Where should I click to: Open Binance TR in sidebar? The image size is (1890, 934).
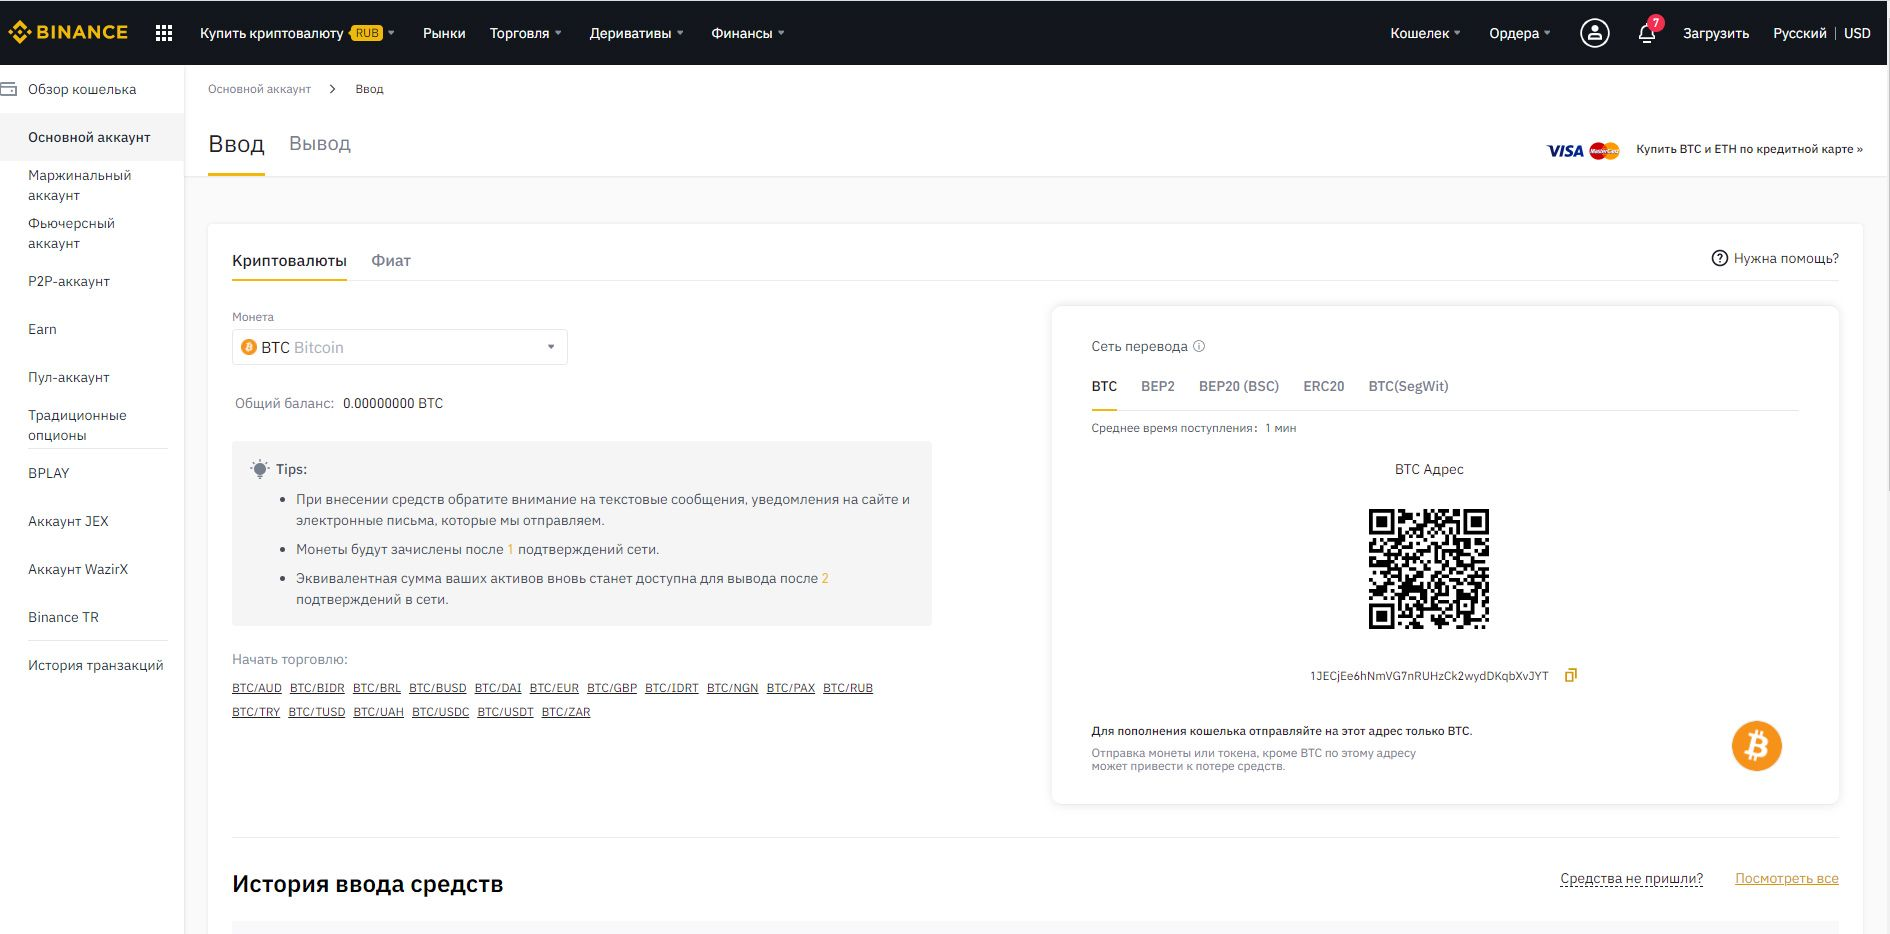[x=63, y=617]
